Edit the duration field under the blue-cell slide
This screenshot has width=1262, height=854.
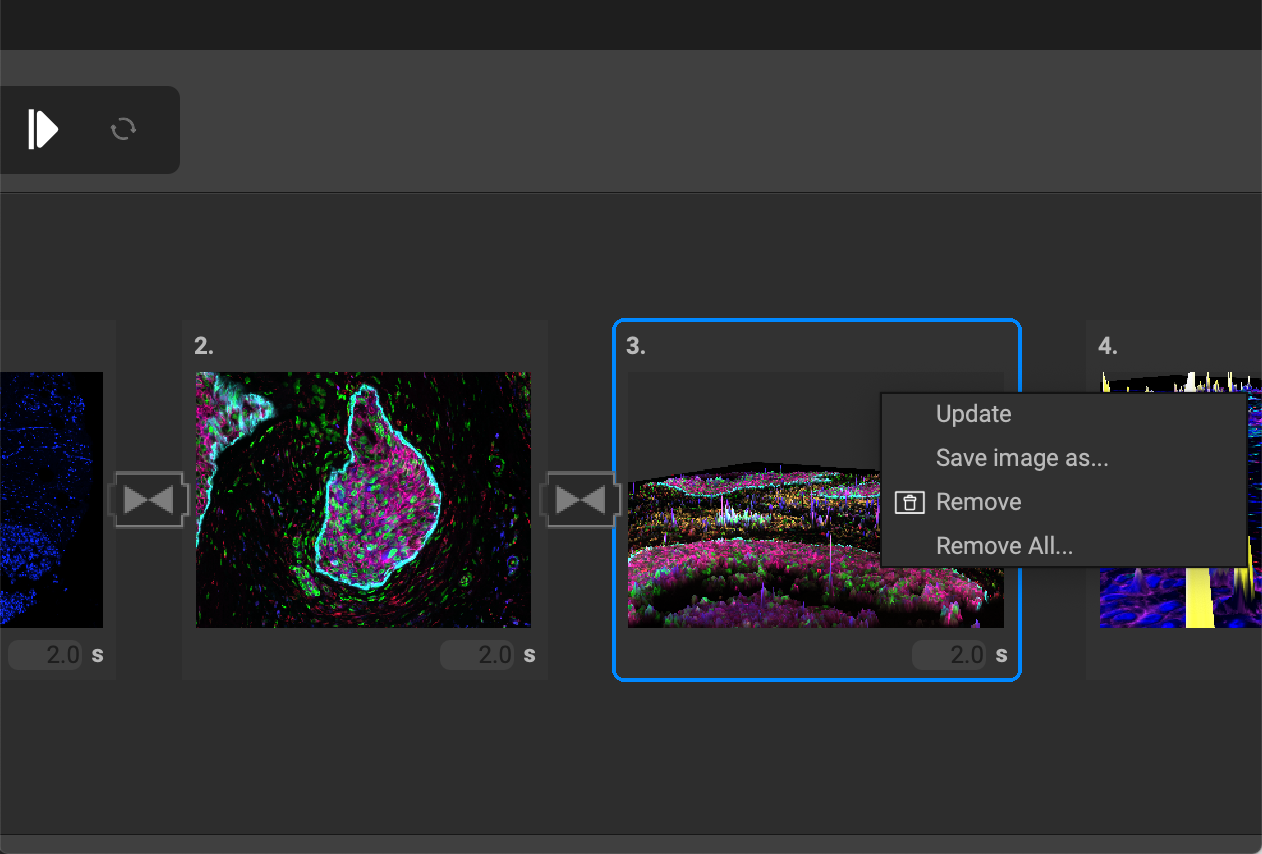pos(45,655)
